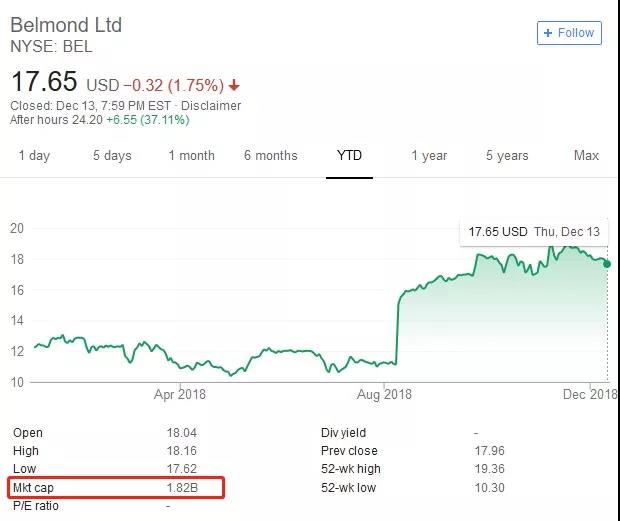Switch chart to 1 year

(429, 155)
